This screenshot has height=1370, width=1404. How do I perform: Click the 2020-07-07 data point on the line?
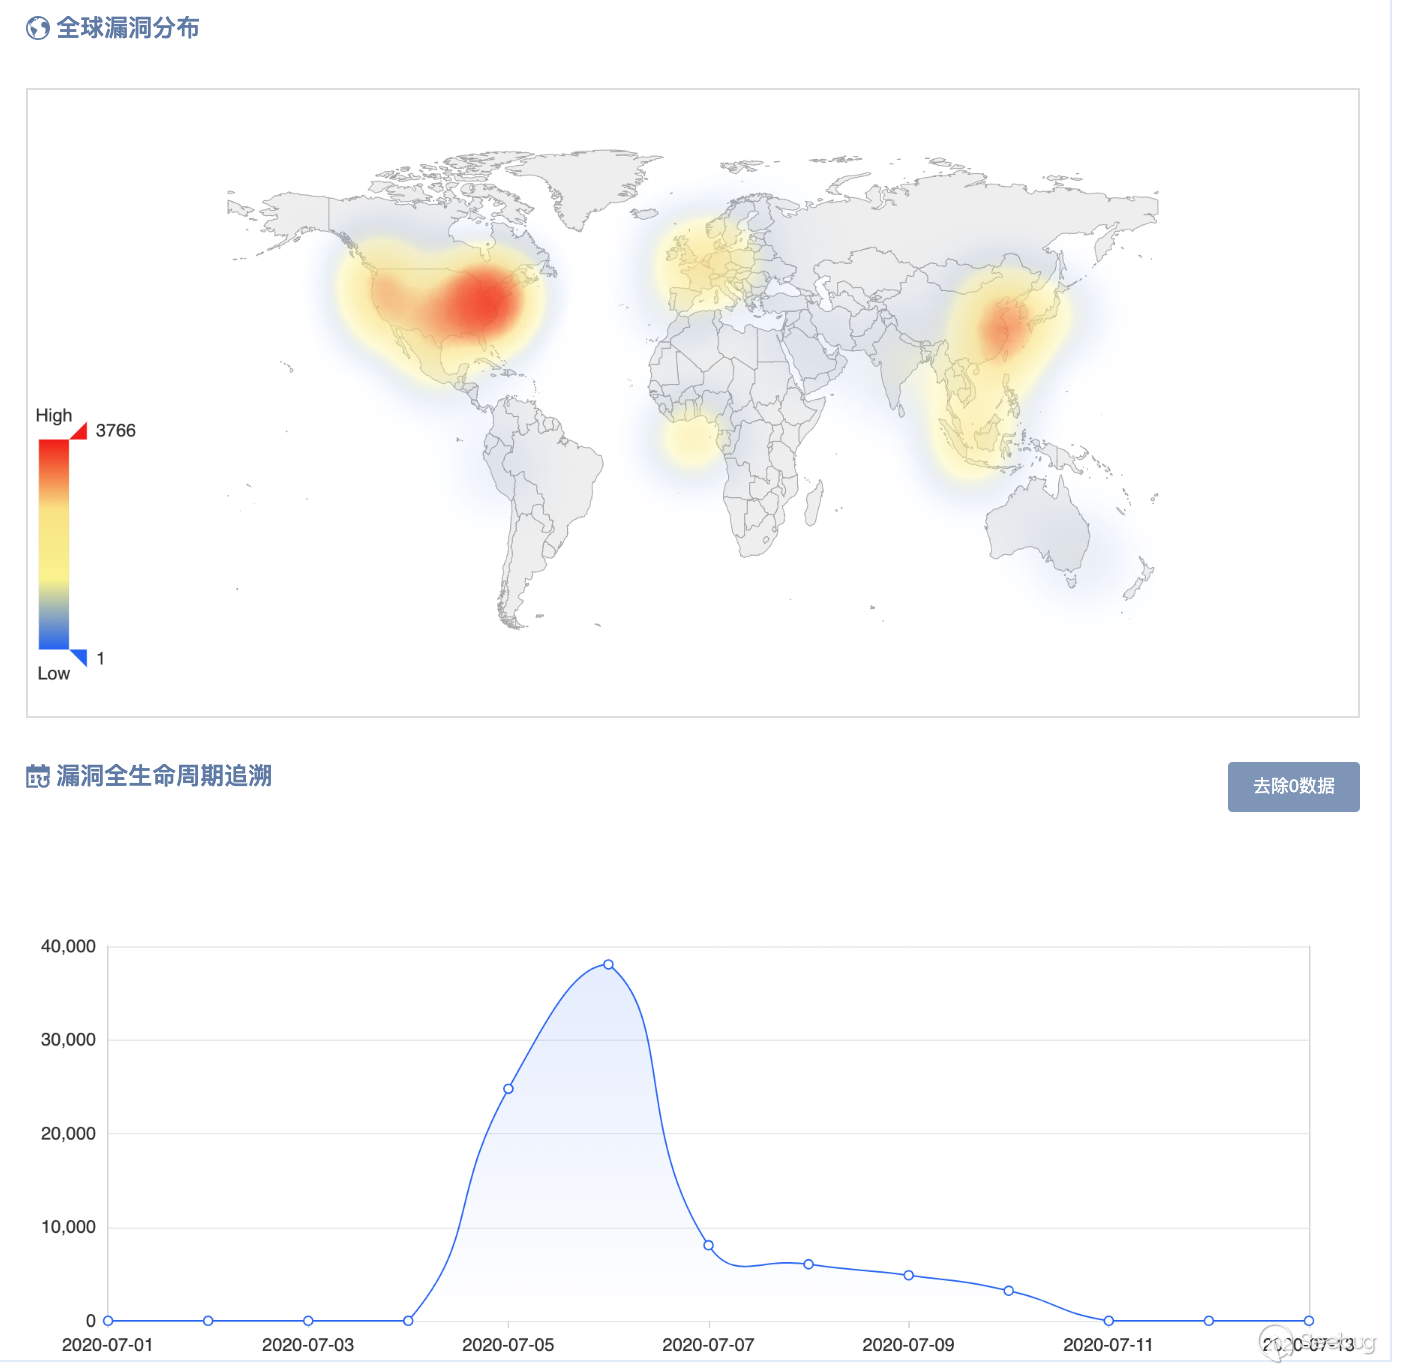click(708, 1245)
